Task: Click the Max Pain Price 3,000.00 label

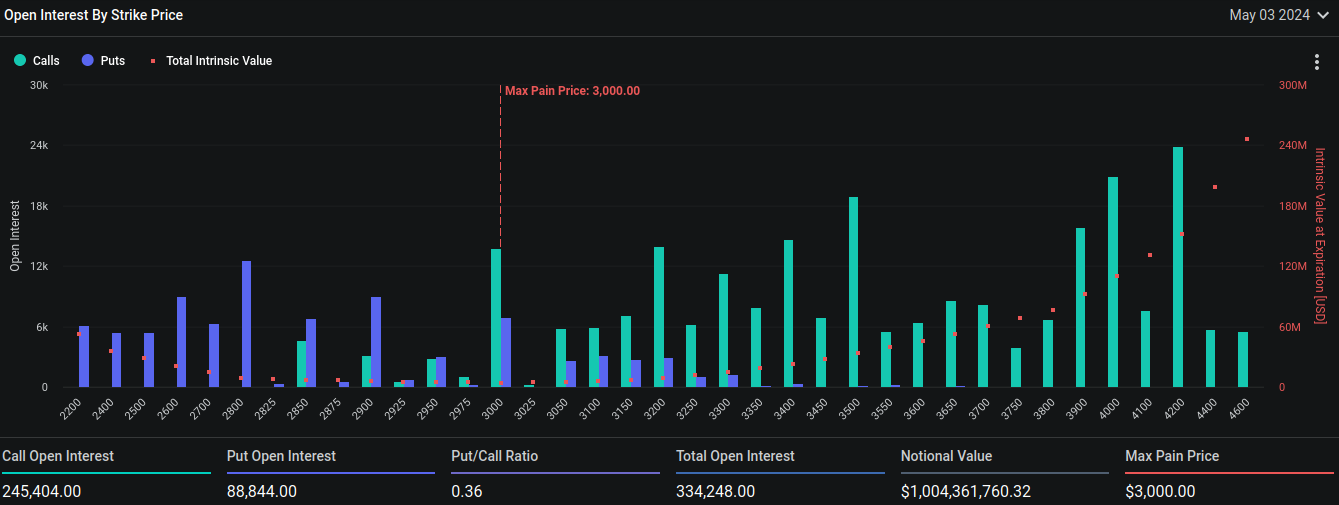Action: (572, 91)
